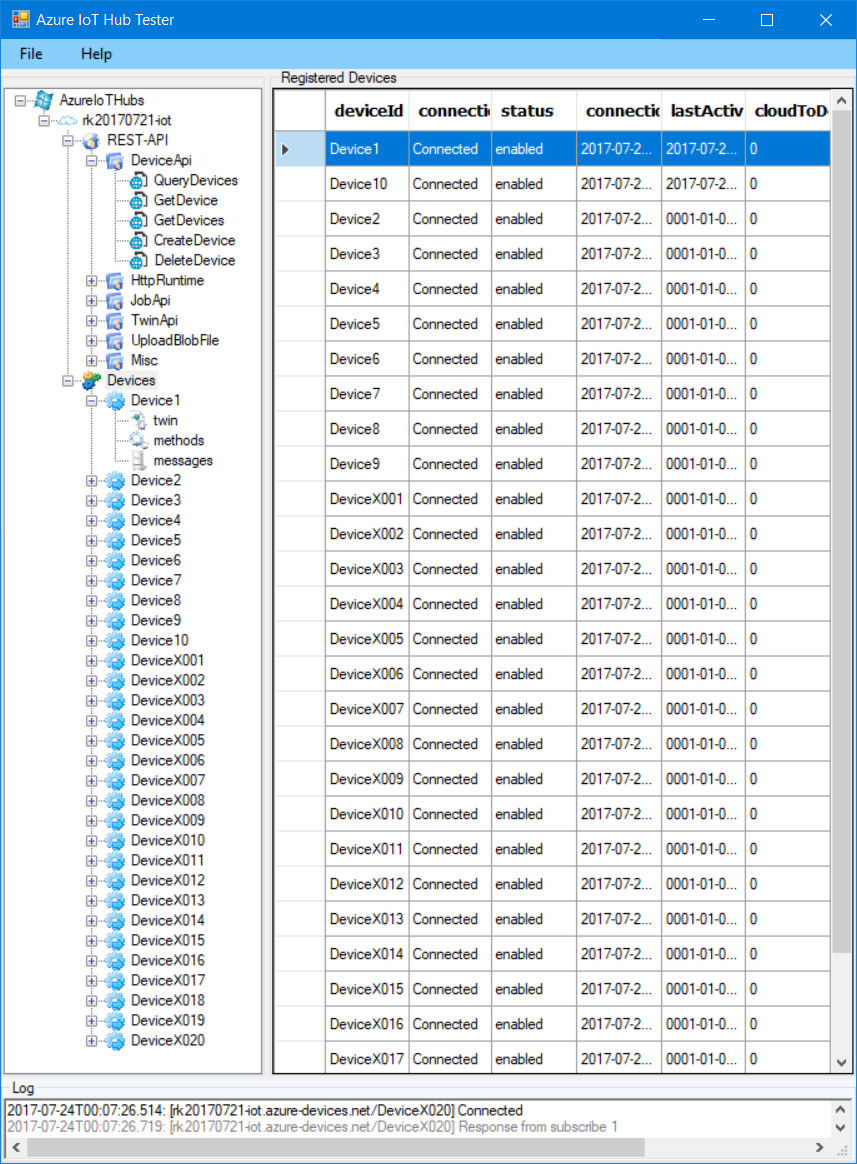Collapse the Devices tree node
This screenshot has height=1164, width=857.
pos(68,381)
